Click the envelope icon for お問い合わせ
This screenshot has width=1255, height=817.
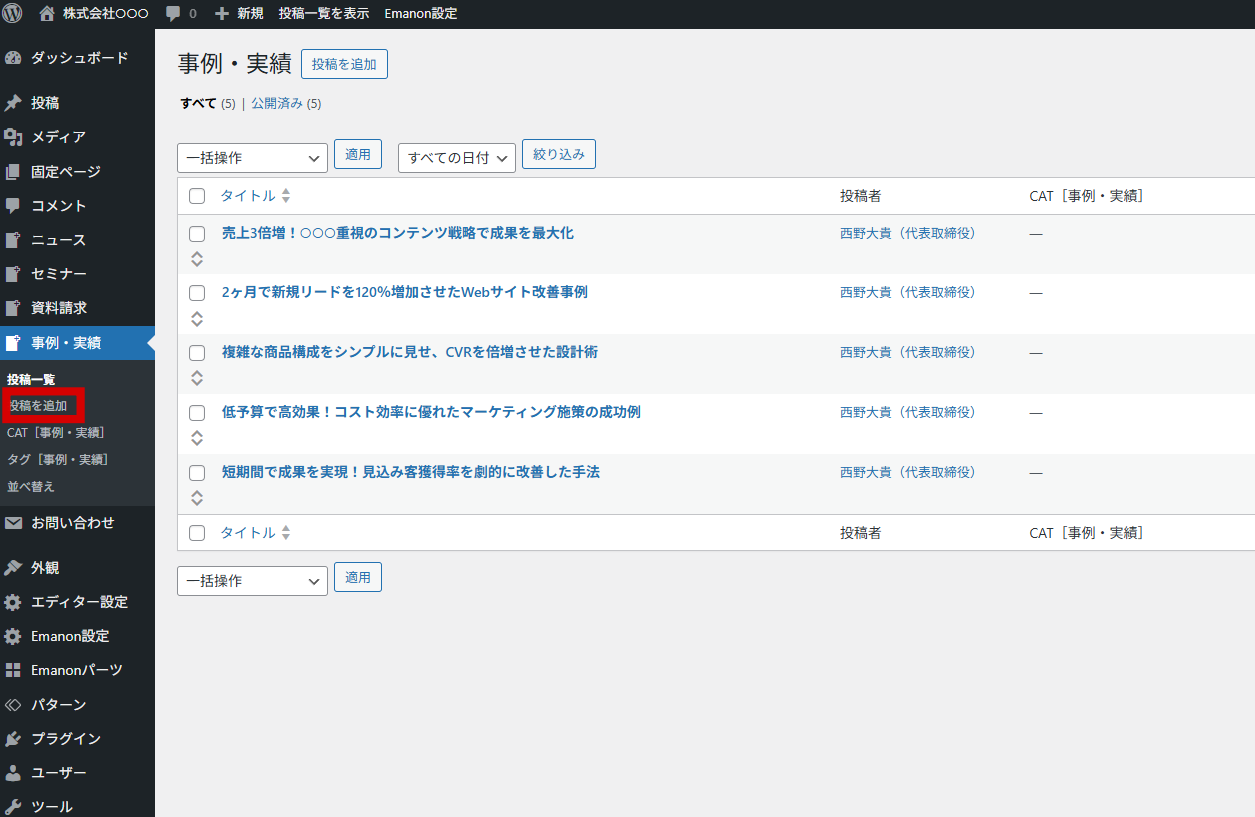(13, 523)
